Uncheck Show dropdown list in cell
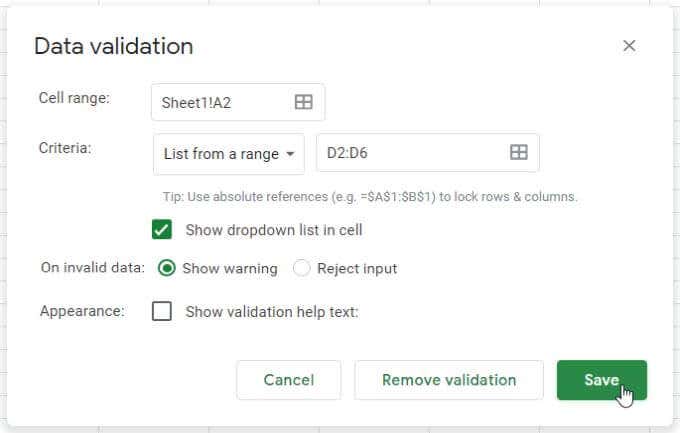The height and width of the screenshot is (433, 680). tap(162, 230)
